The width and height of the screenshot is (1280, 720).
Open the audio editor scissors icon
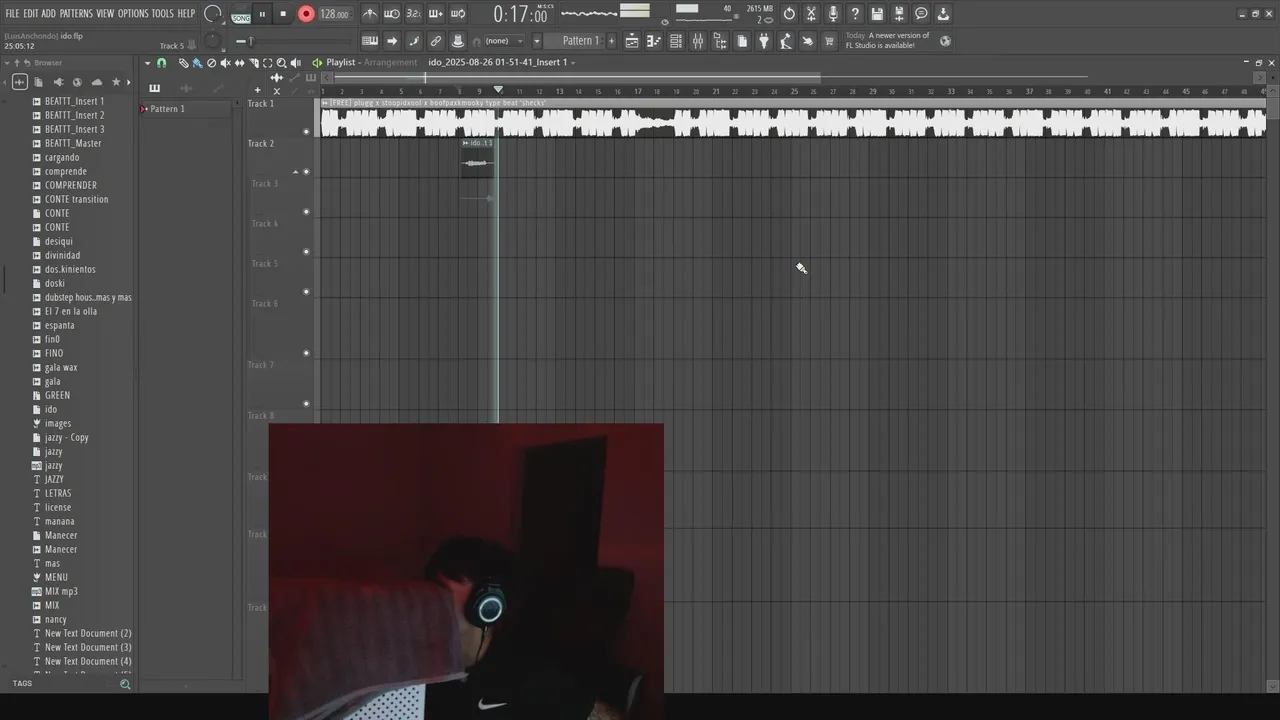(x=811, y=14)
